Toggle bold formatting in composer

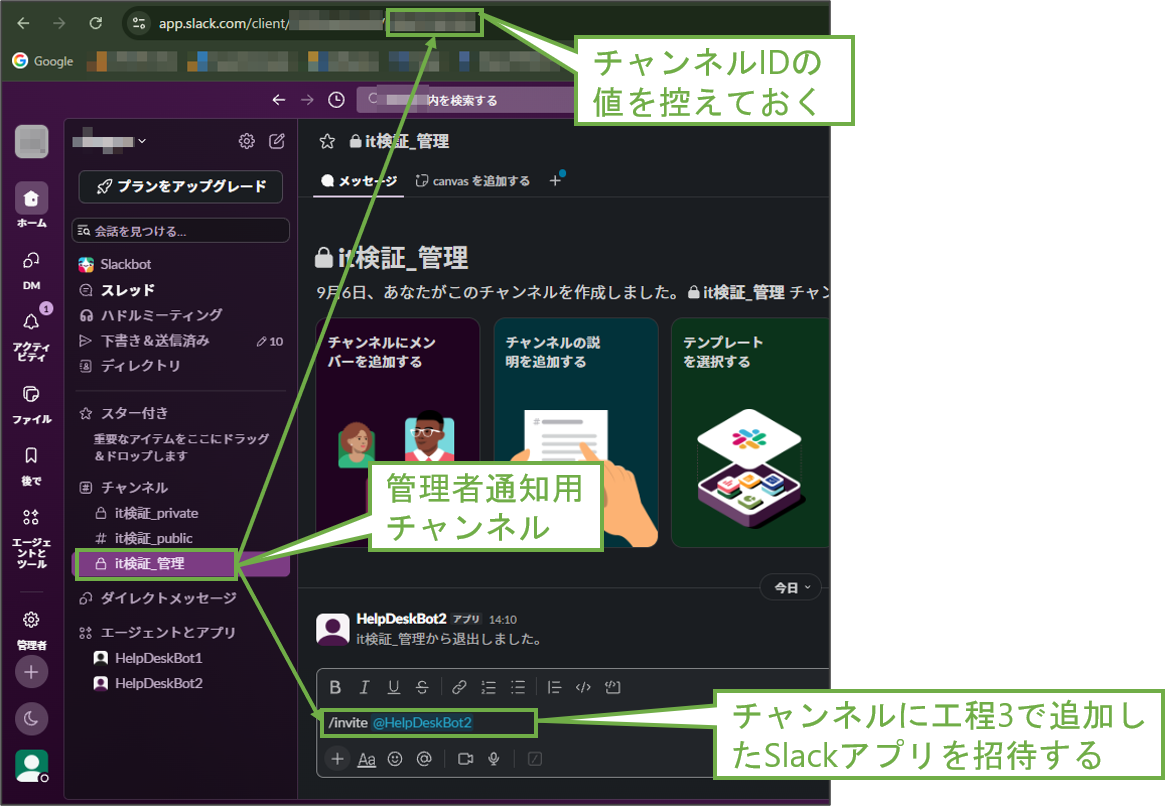pyautogui.click(x=335, y=687)
